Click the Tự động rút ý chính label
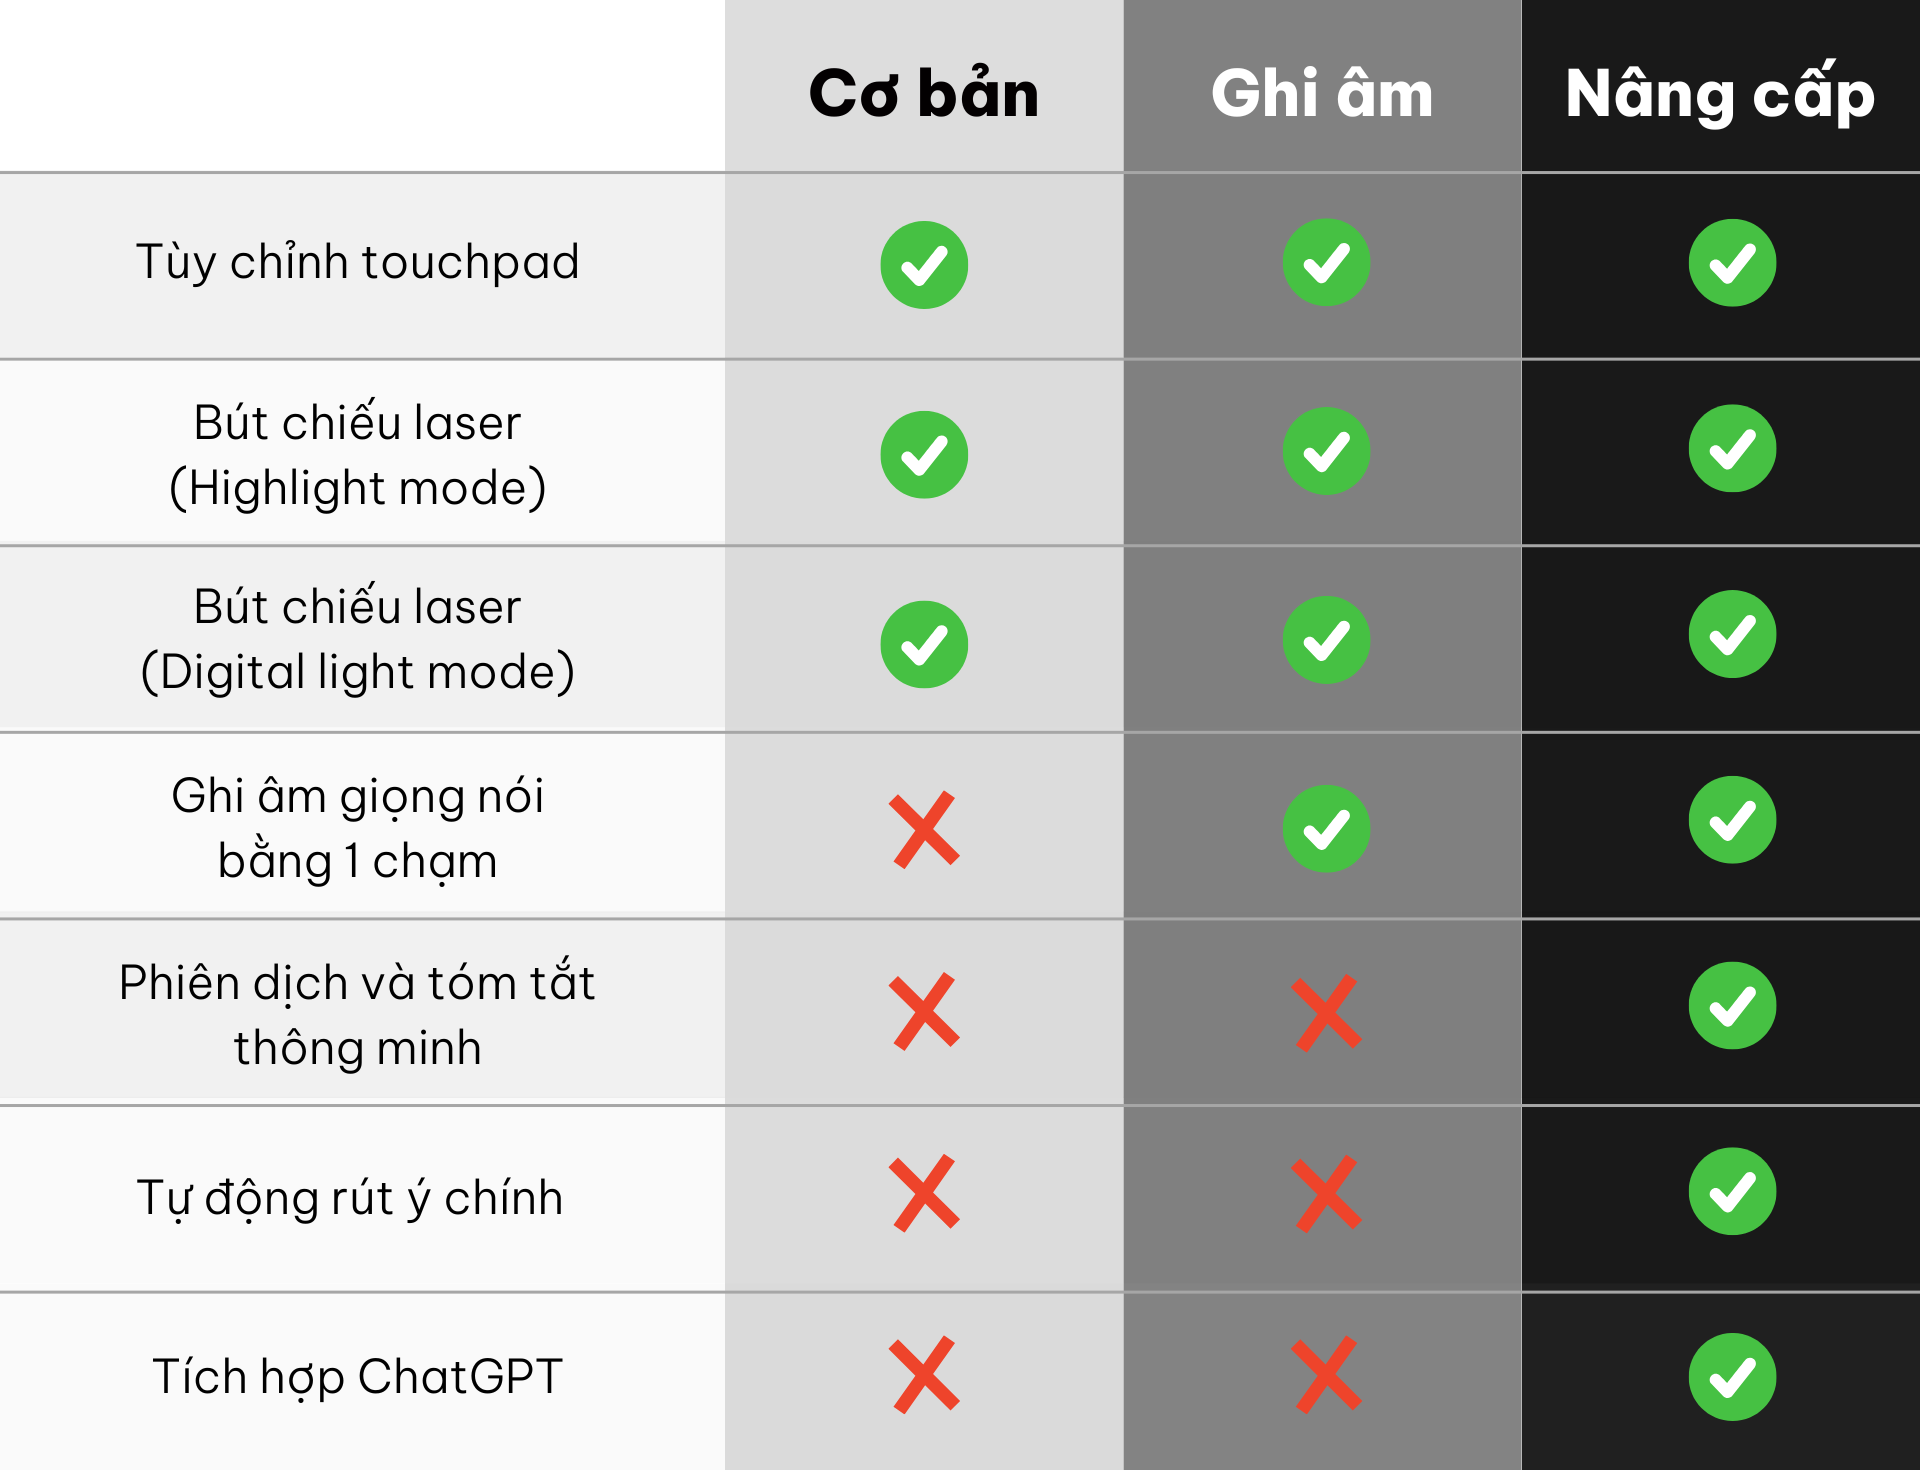 click(350, 1198)
